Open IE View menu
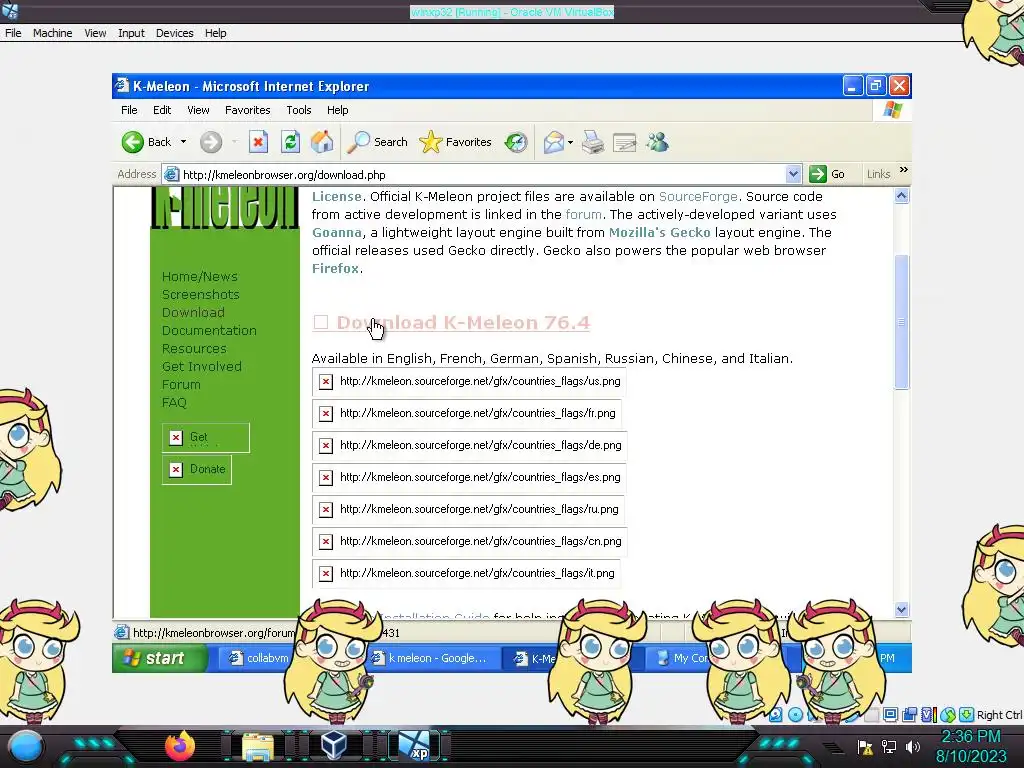 pos(198,110)
